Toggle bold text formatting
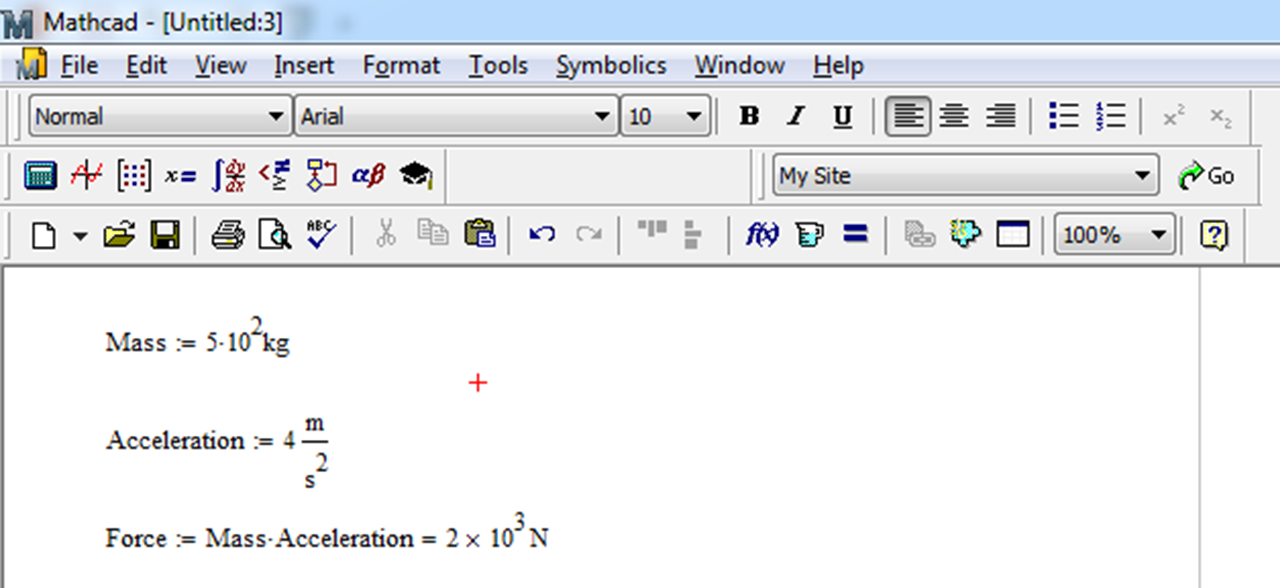 click(x=748, y=115)
